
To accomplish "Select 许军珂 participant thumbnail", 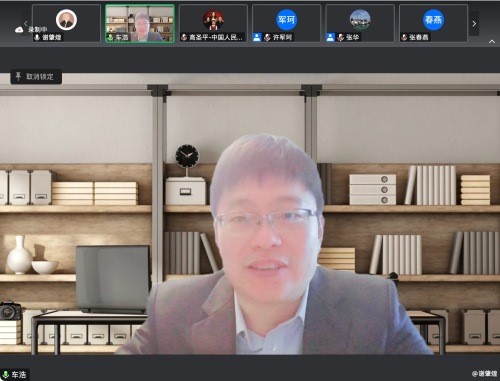I will tap(287, 23).
